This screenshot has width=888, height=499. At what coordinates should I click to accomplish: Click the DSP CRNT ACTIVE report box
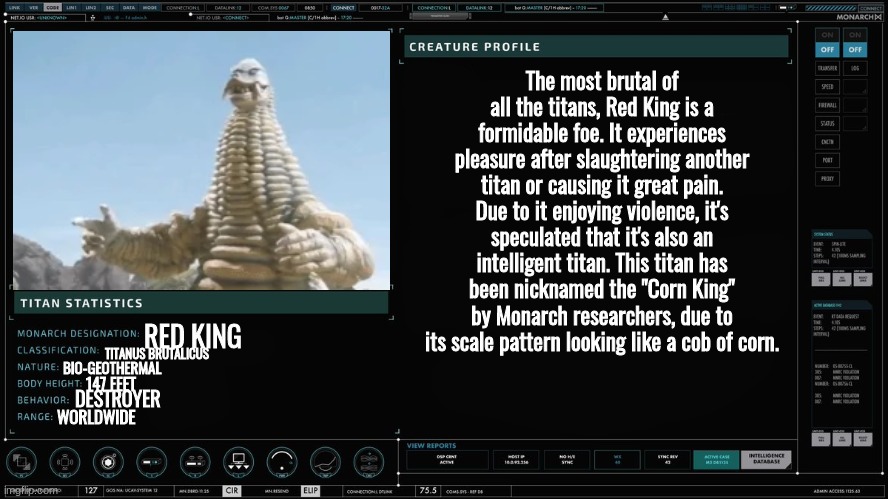pos(447,459)
